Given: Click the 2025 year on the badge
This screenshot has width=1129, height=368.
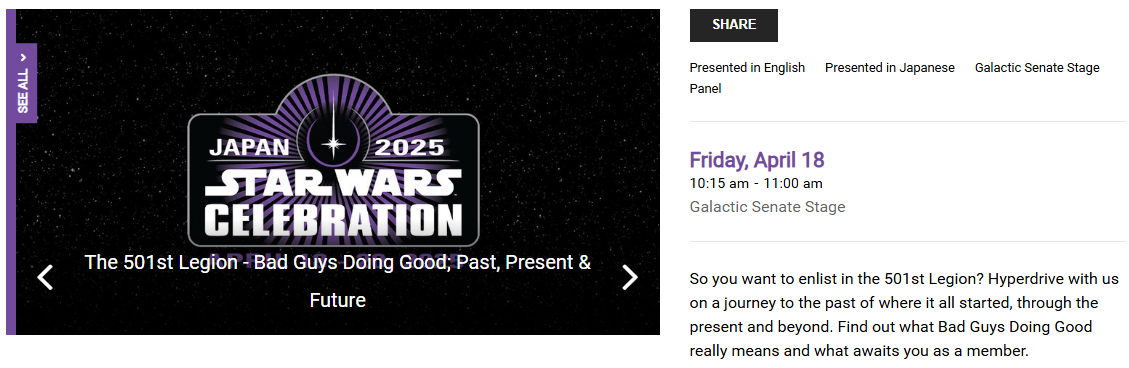Looking at the screenshot, I should [412, 148].
